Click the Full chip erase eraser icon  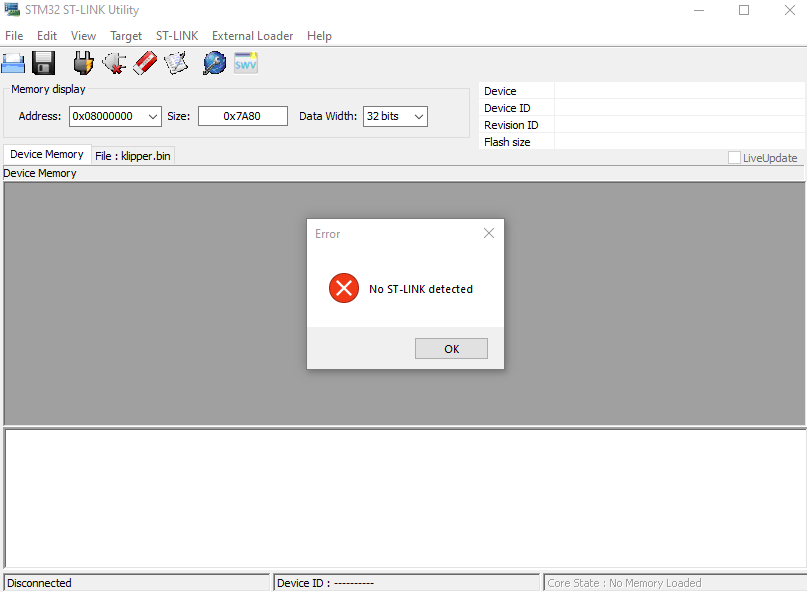click(145, 64)
